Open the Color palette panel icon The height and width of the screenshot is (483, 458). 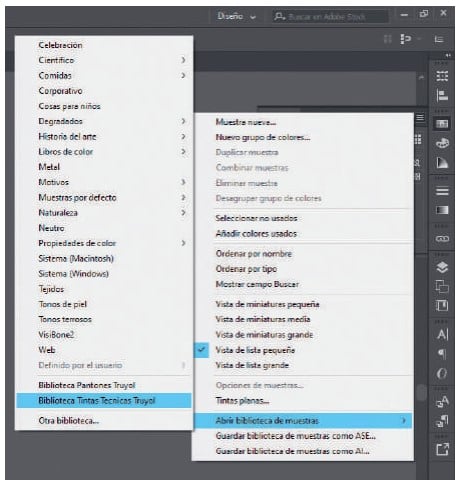click(x=442, y=143)
